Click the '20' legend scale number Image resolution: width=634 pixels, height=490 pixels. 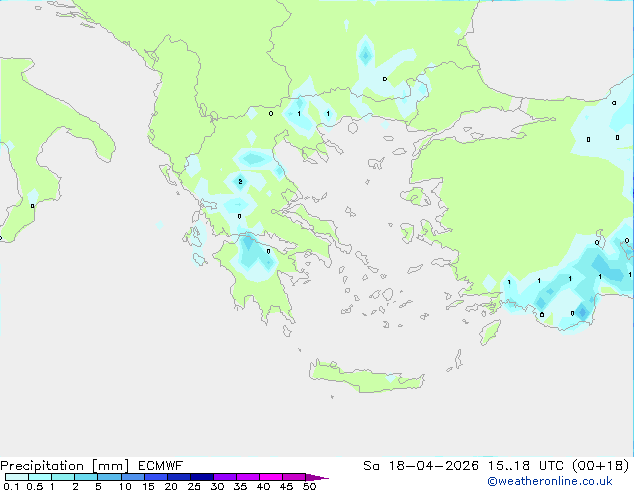click(x=171, y=486)
